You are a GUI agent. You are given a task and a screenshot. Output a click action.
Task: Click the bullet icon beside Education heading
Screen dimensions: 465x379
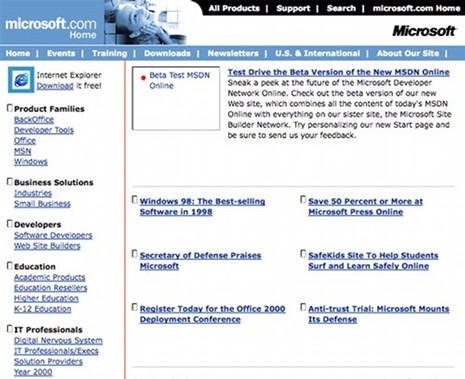pyautogui.click(x=10, y=266)
